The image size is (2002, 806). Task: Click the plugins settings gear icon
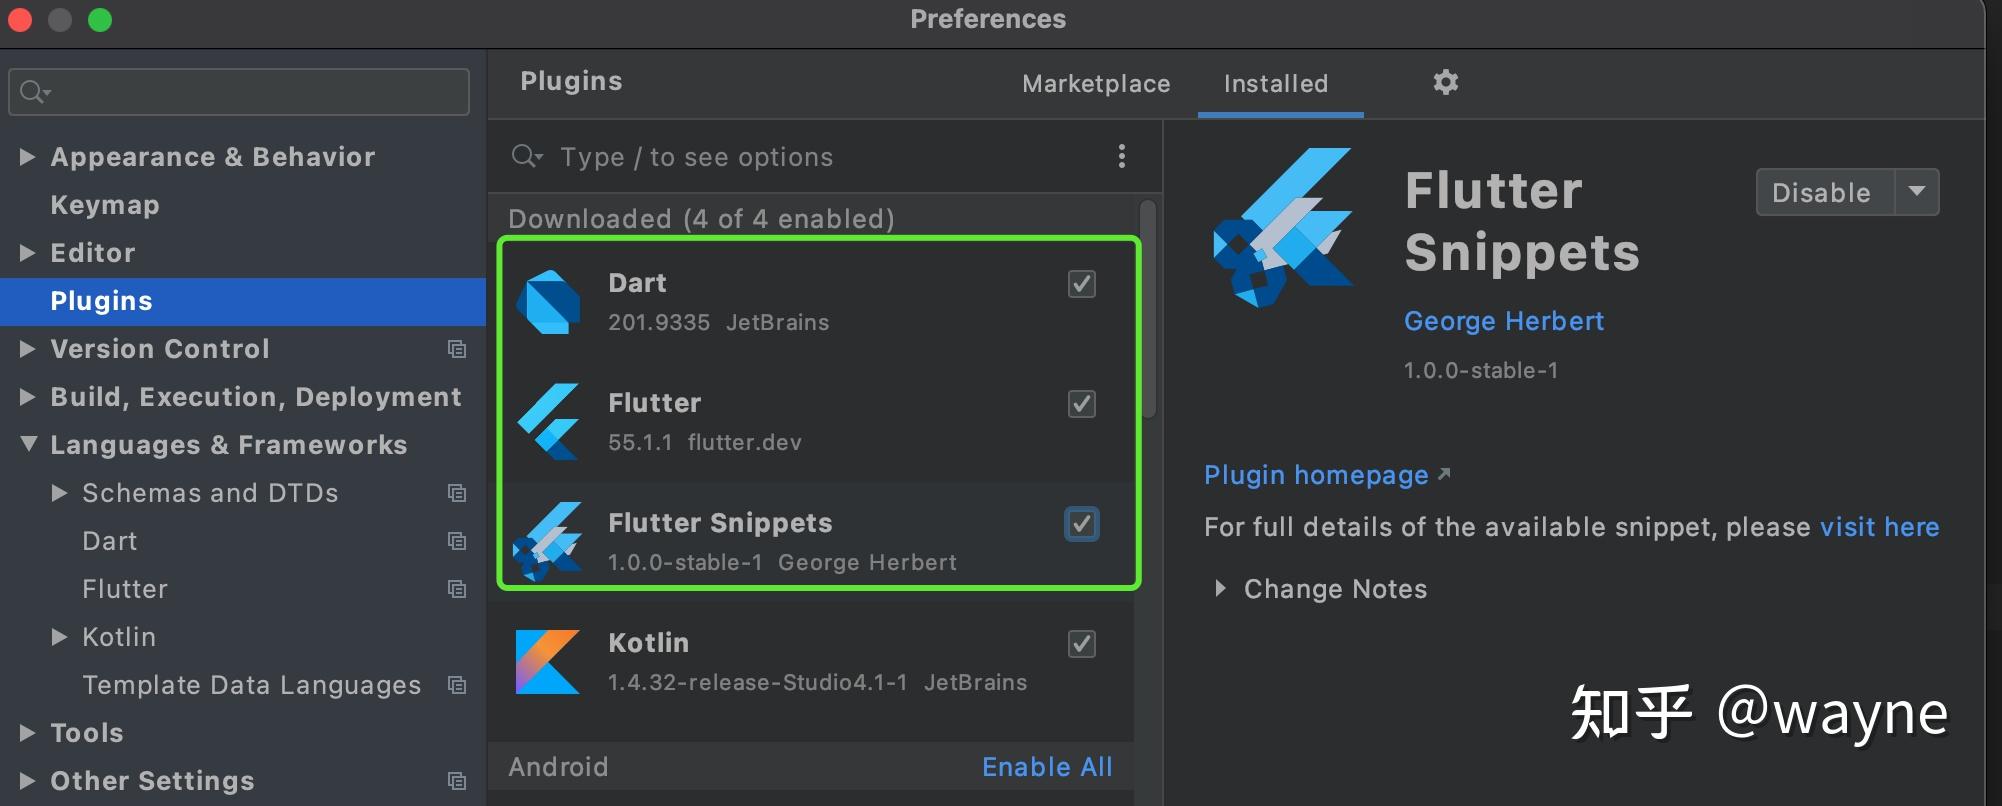1445,82
